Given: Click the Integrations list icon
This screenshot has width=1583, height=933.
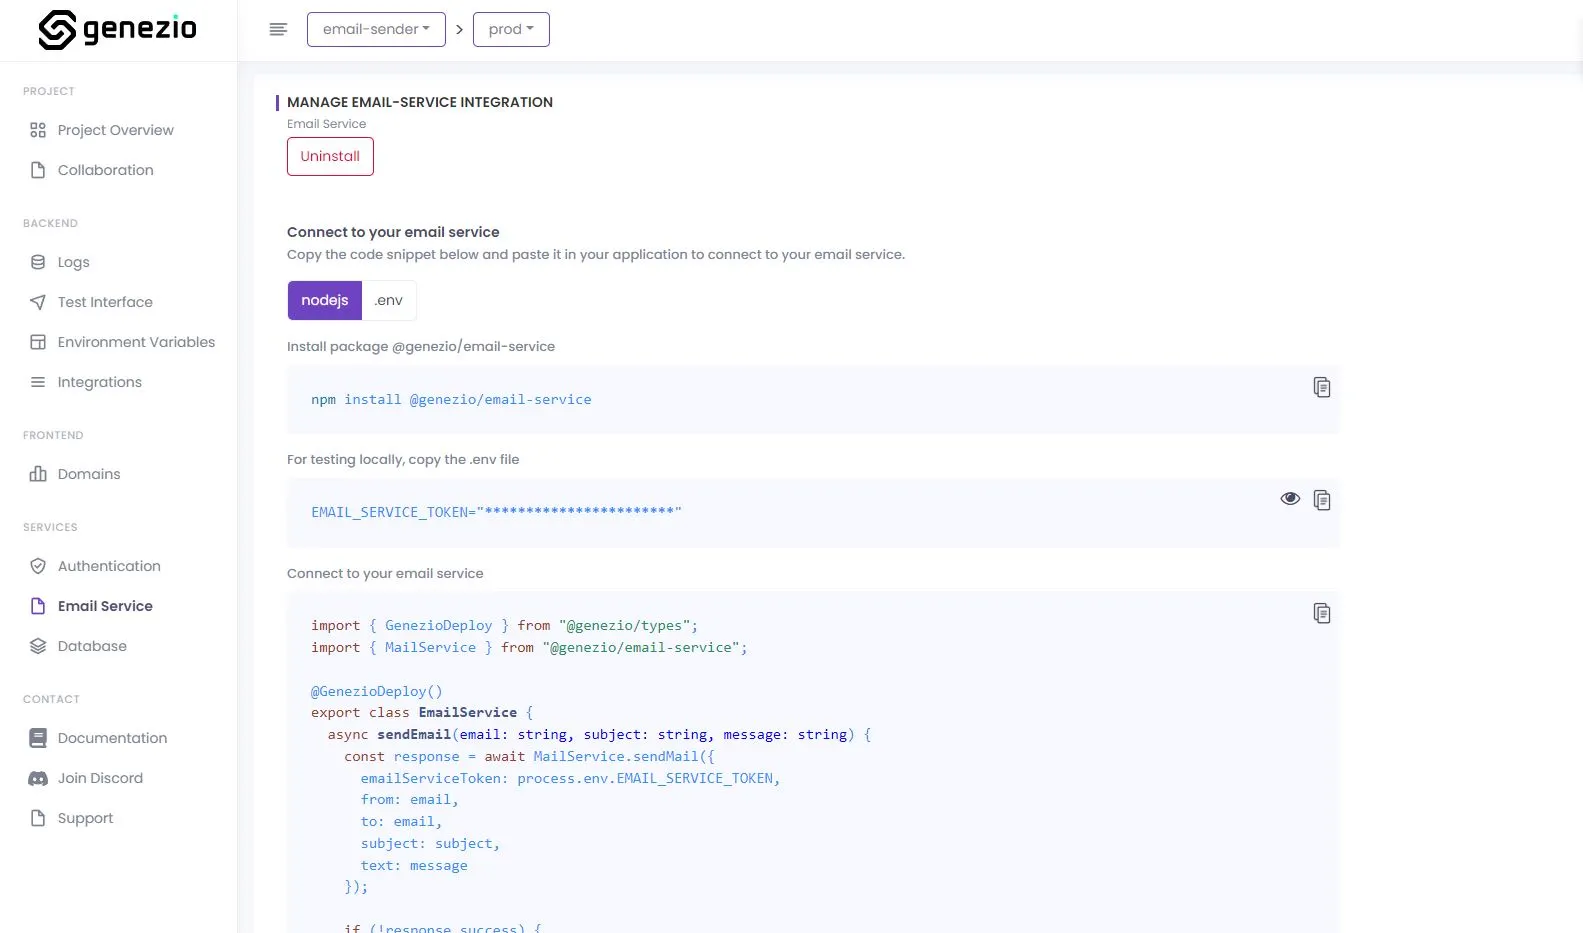Looking at the screenshot, I should (x=38, y=382).
